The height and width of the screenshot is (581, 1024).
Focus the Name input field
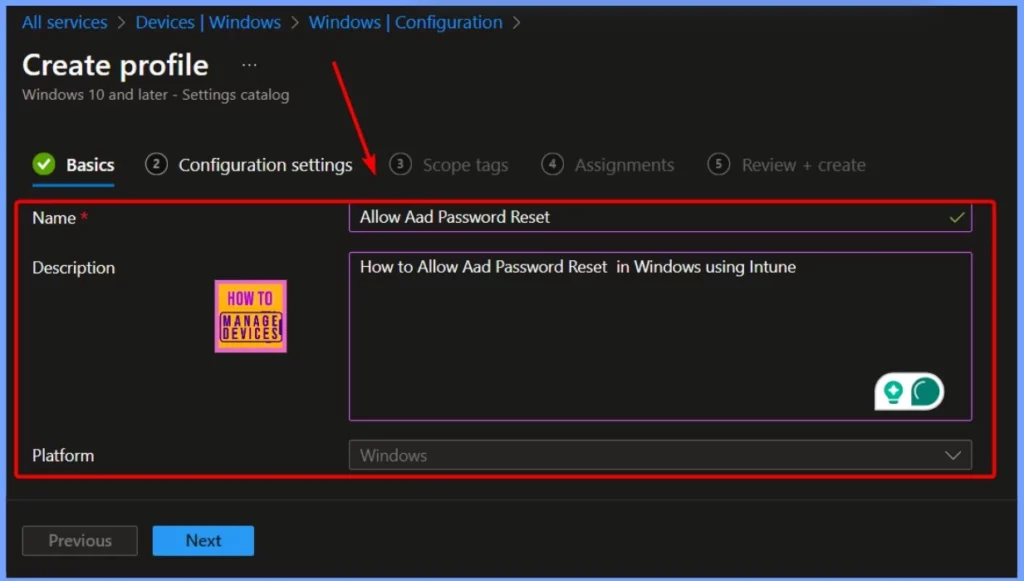660,217
